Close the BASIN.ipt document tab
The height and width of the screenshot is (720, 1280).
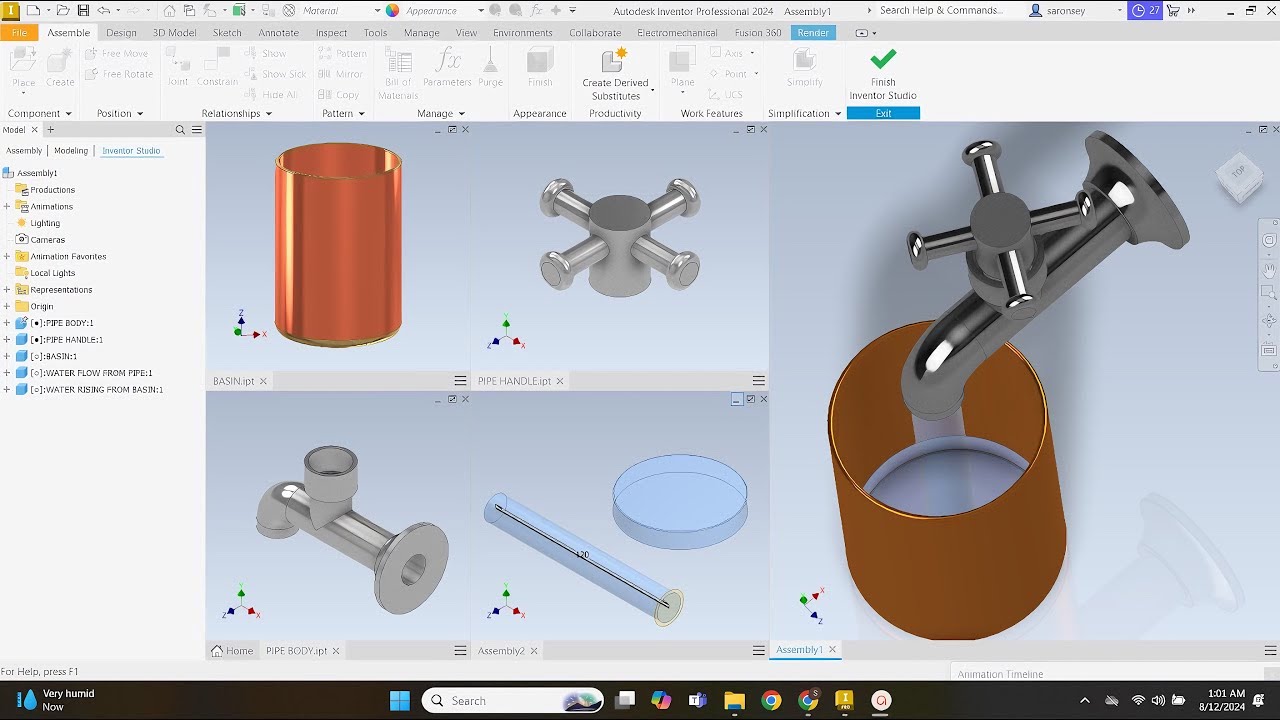[263, 382]
